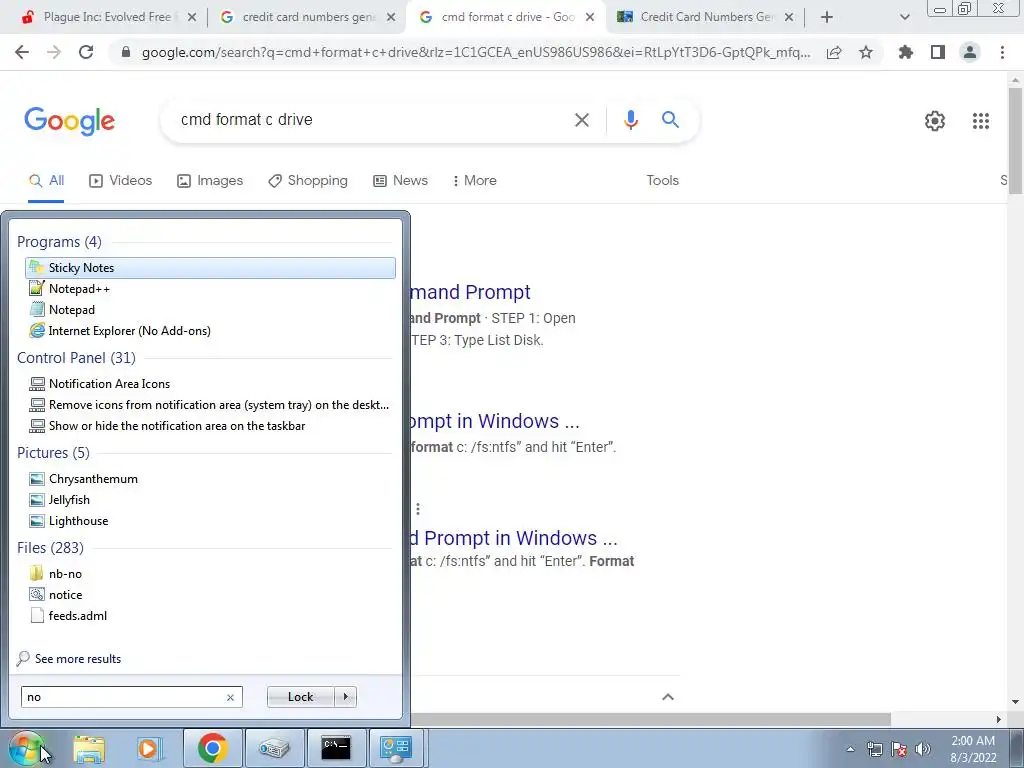This screenshot has height=768, width=1024.
Task: Open result options three-dot menu
Action: 417,509
